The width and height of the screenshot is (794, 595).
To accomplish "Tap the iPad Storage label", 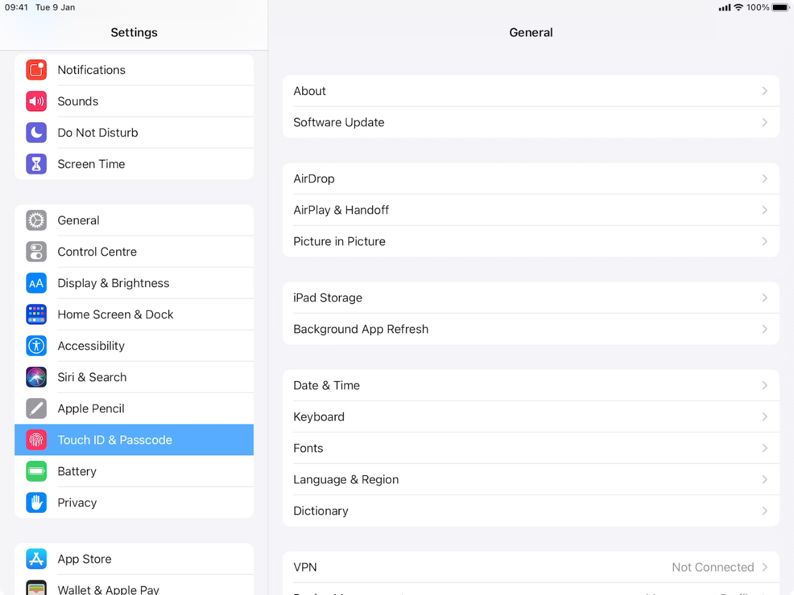I will tap(328, 298).
